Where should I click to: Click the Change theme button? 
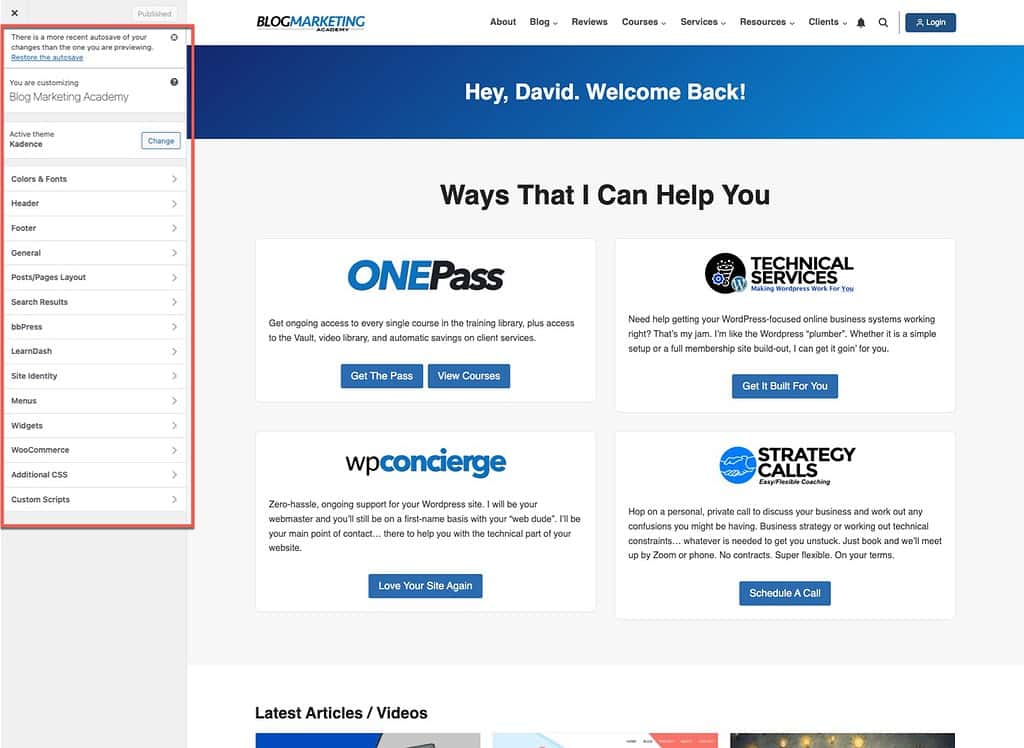[x=161, y=140]
